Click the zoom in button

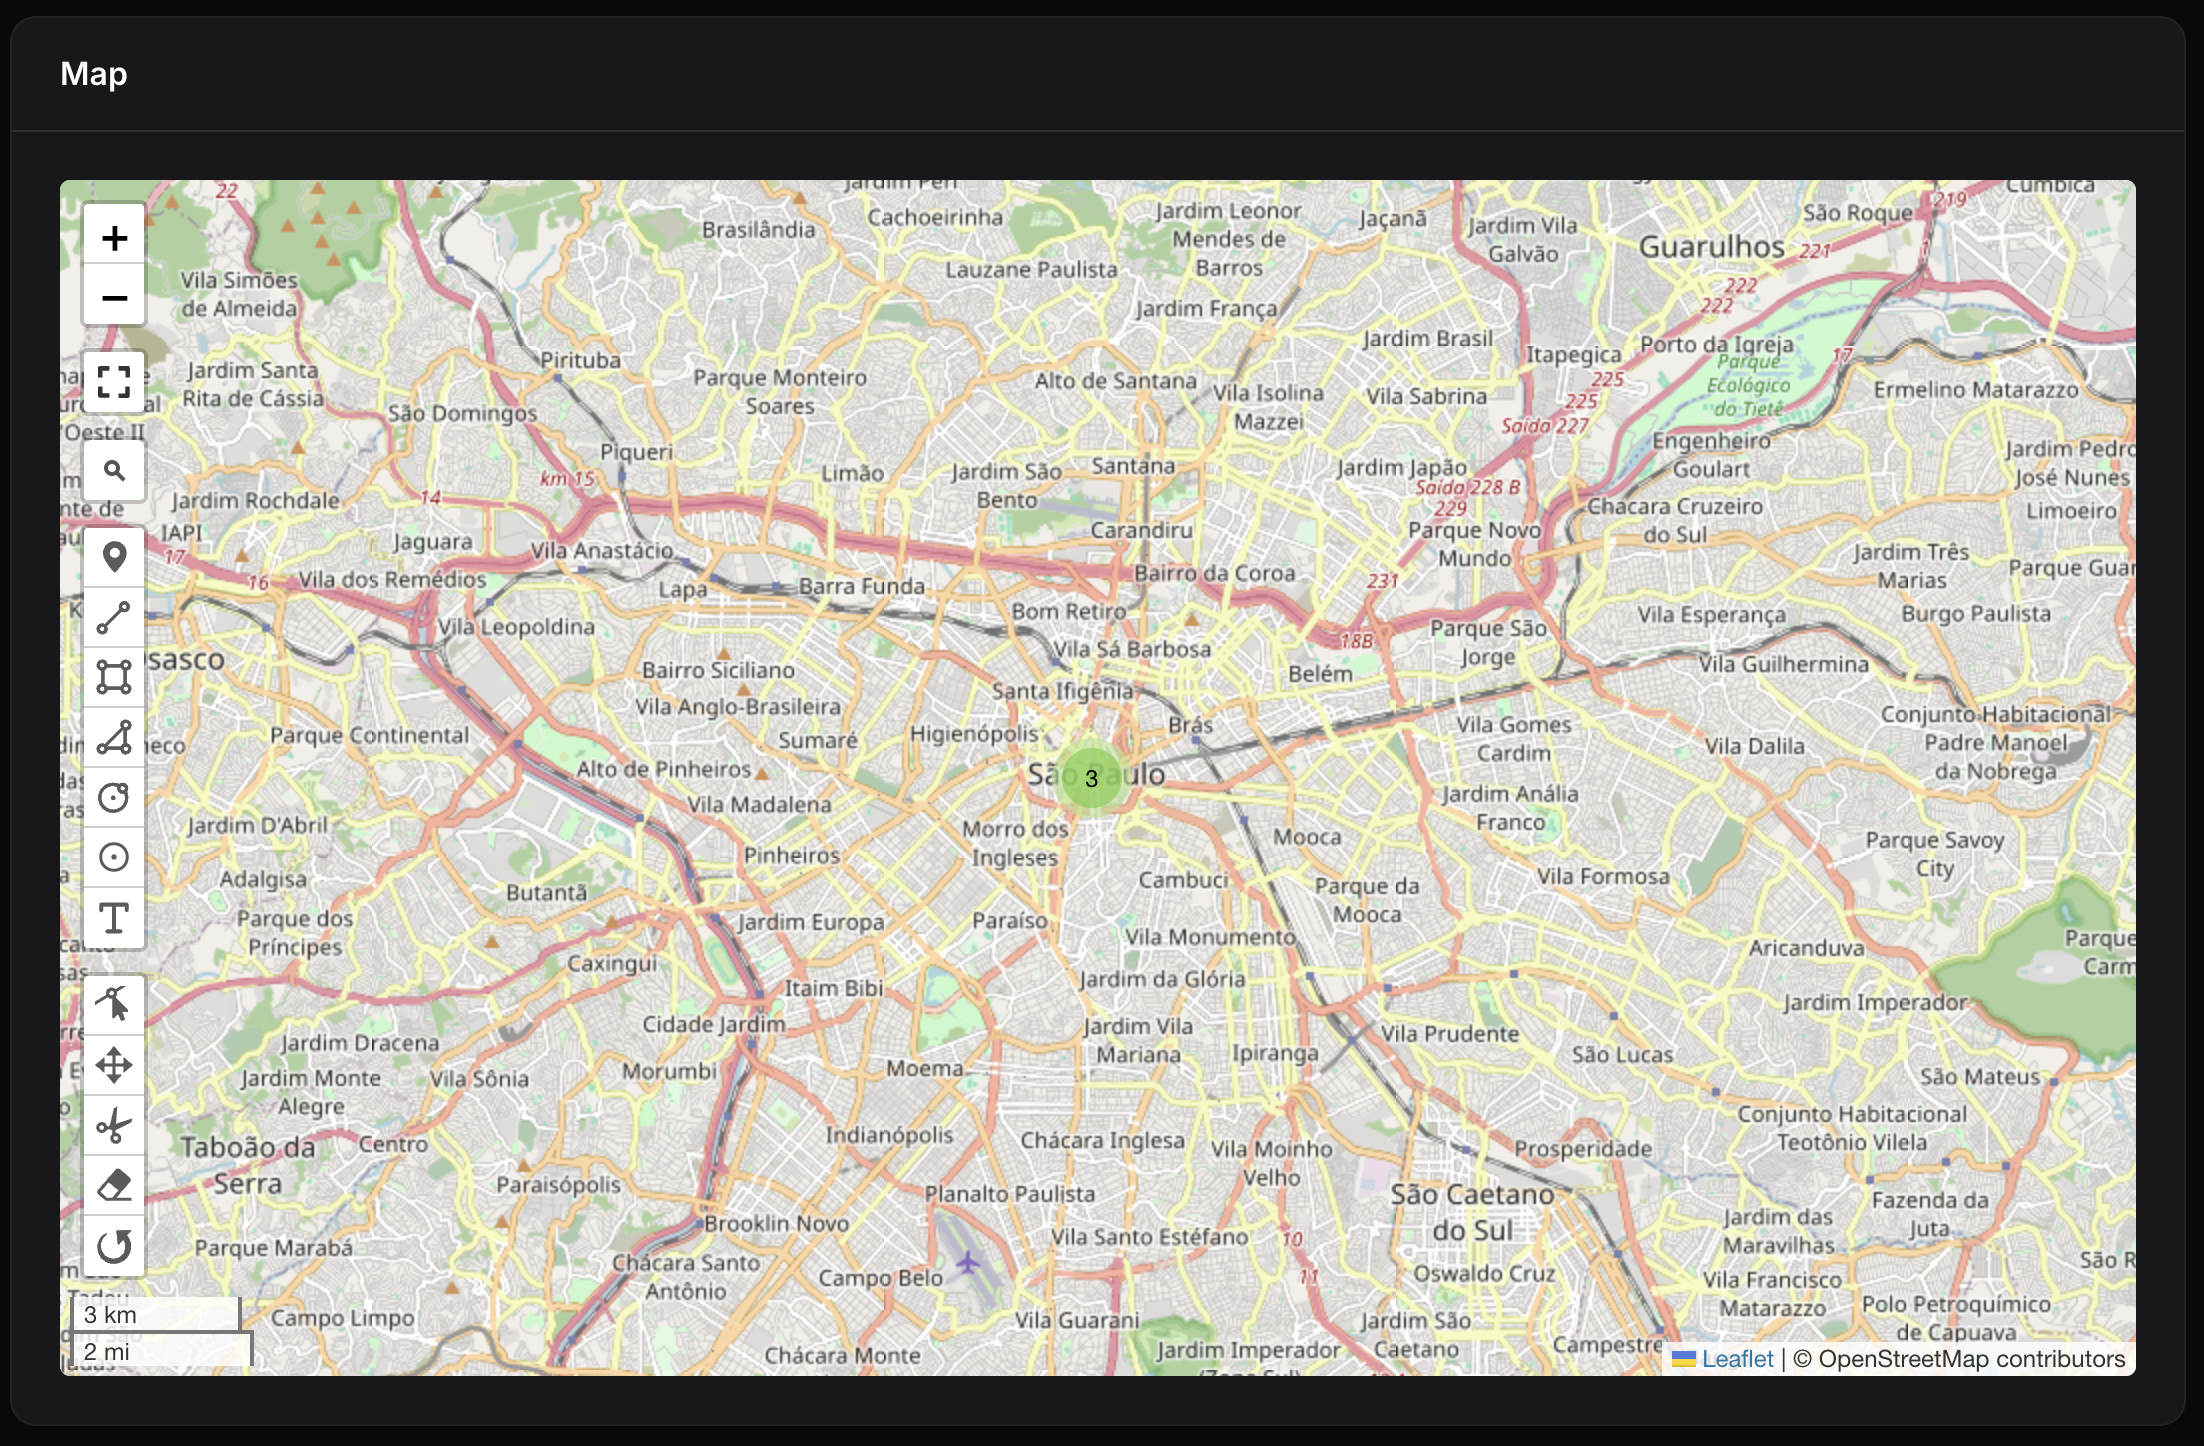tap(115, 236)
